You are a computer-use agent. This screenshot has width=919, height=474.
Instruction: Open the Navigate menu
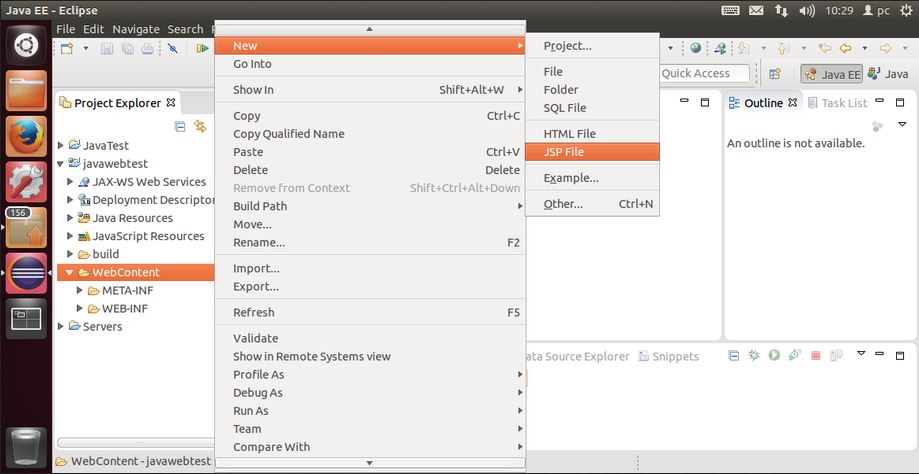point(136,29)
